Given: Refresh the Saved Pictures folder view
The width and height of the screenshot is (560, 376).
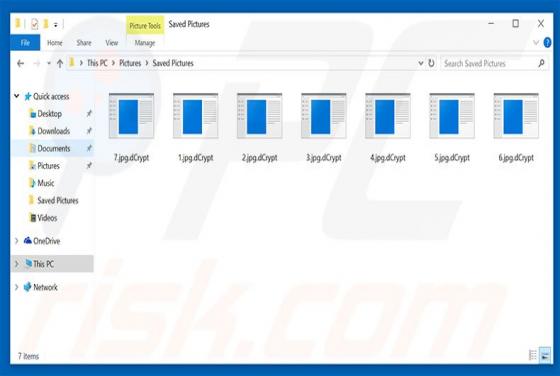Looking at the screenshot, I should [x=431, y=63].
